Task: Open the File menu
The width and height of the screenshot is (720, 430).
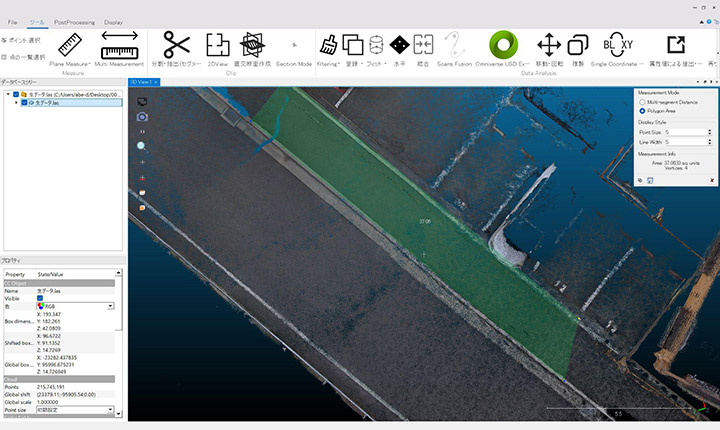Action: (12, 22)
